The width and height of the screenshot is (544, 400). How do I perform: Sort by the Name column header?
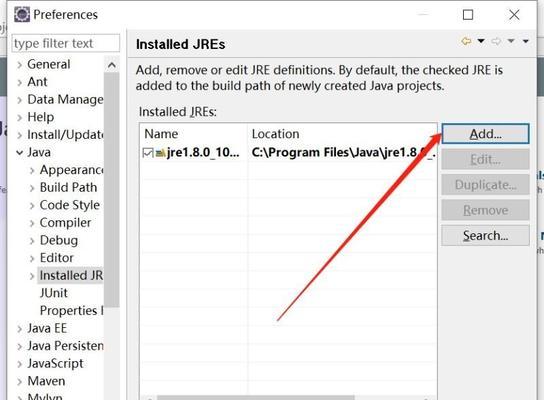point(161,134)
